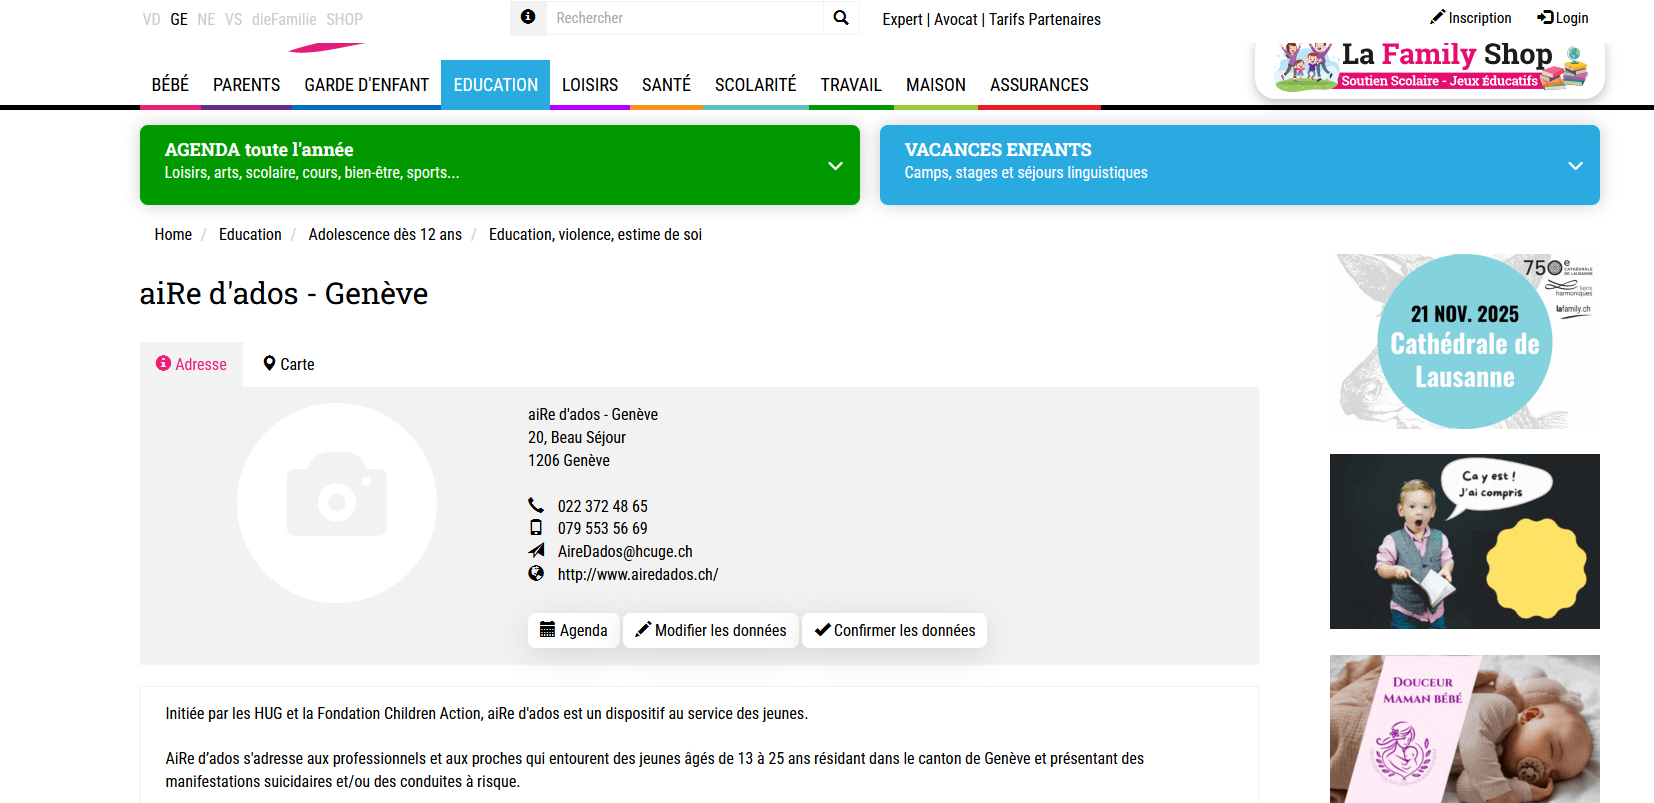
Task: Expand the VACANCES ENFANTS panel
Action: tap(1575, 166)
